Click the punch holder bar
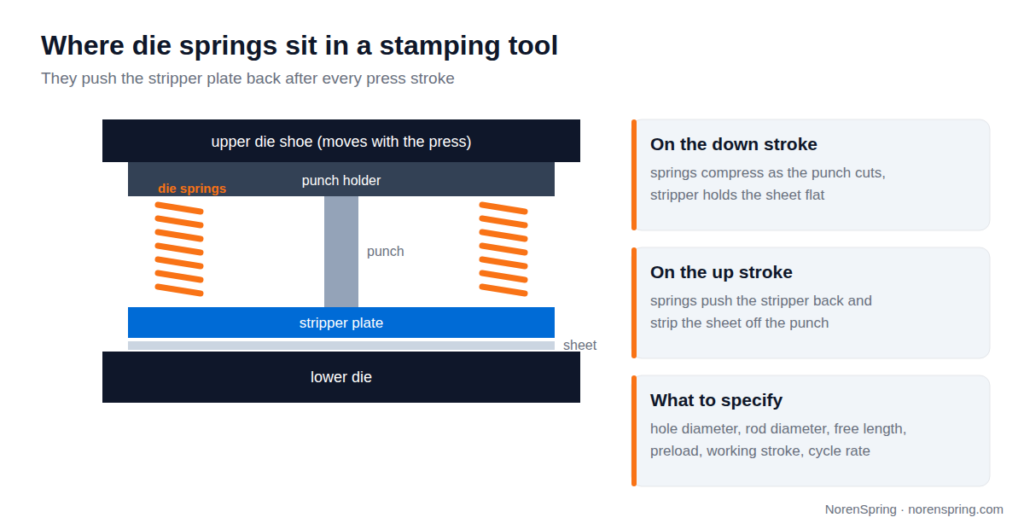Screen dimensions: 1024x529 tap(341, 180)
